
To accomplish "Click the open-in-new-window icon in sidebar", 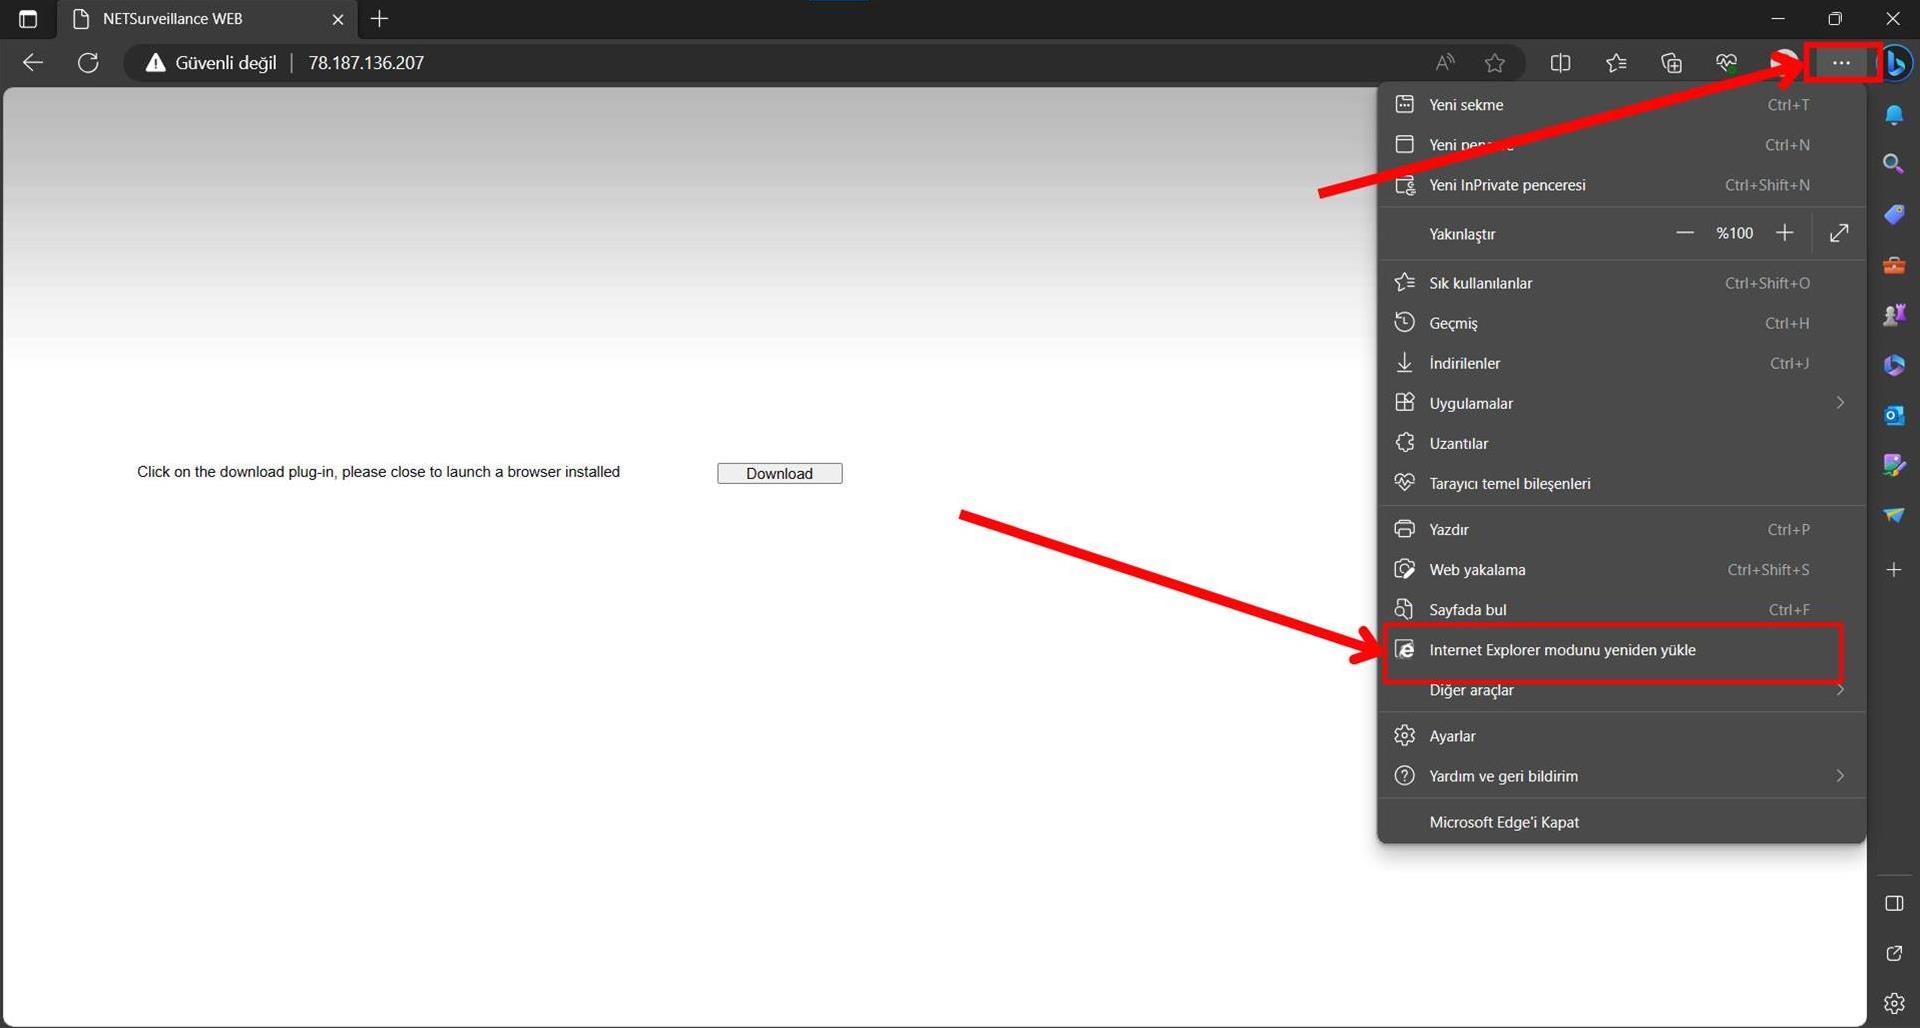I will [x=1894, y=954].
